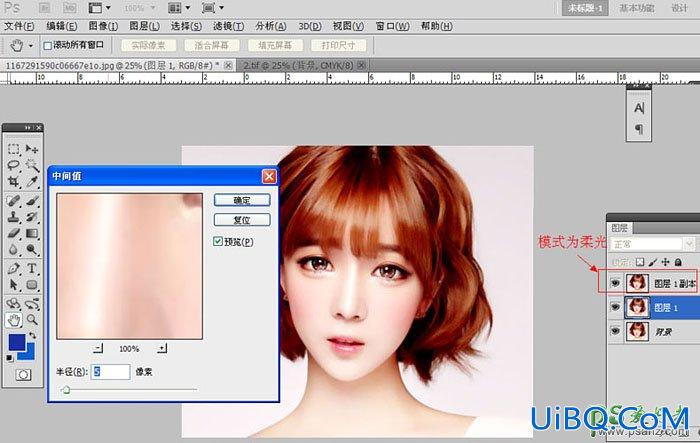
Task: Hide the 背景 layer eye
Action: 616,331
